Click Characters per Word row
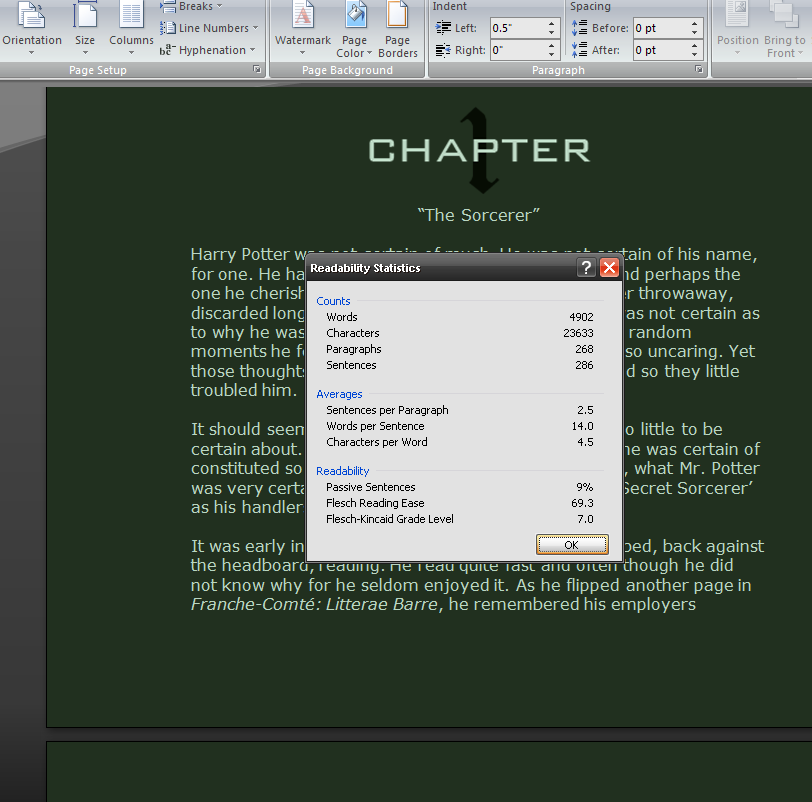Screen dimensions: 812x802 [x=459, y=442]
